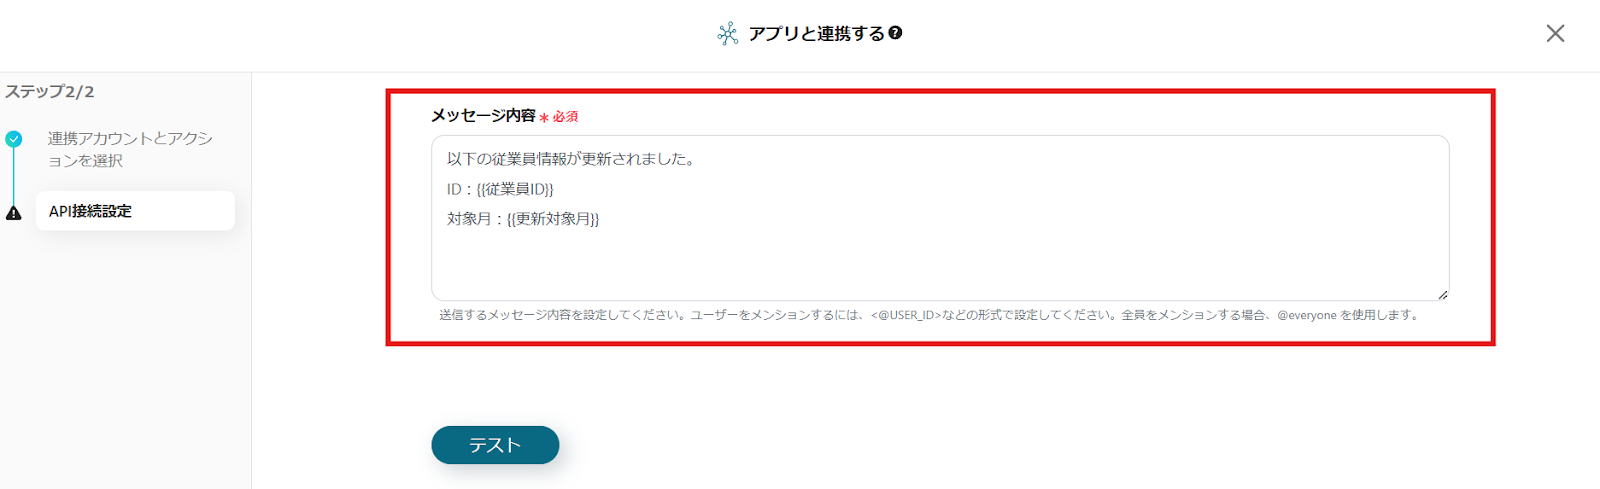Click the メッセージ内容 field label
This screenshot has height=489, width=1600.
(483, 116)
